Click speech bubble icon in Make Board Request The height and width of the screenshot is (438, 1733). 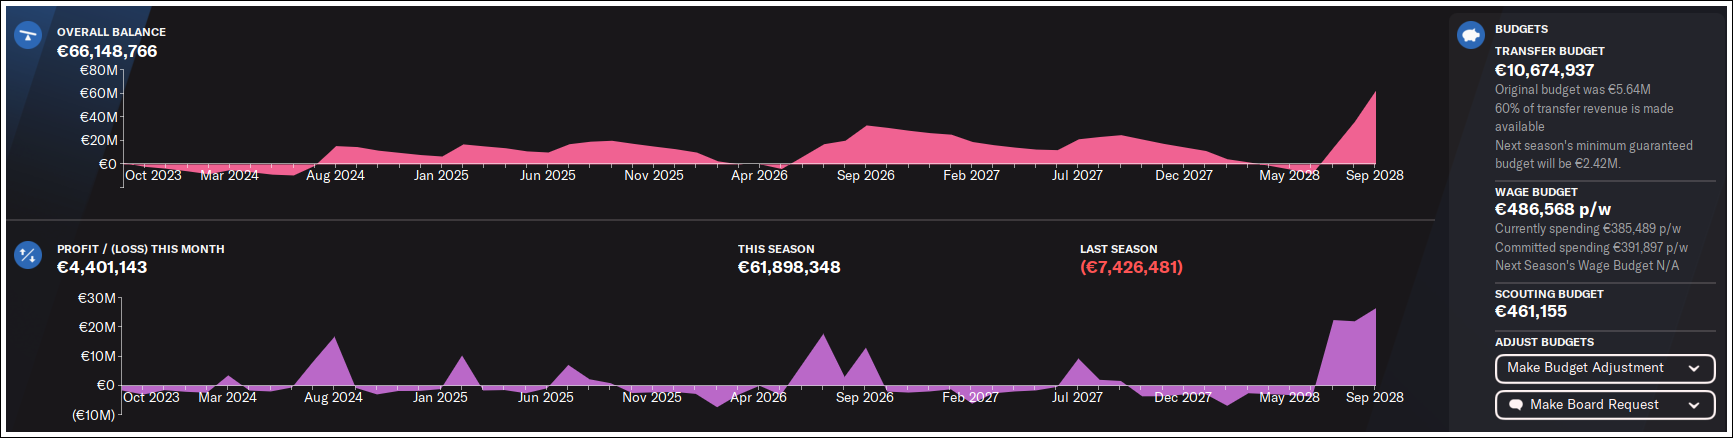point(1514,405)
